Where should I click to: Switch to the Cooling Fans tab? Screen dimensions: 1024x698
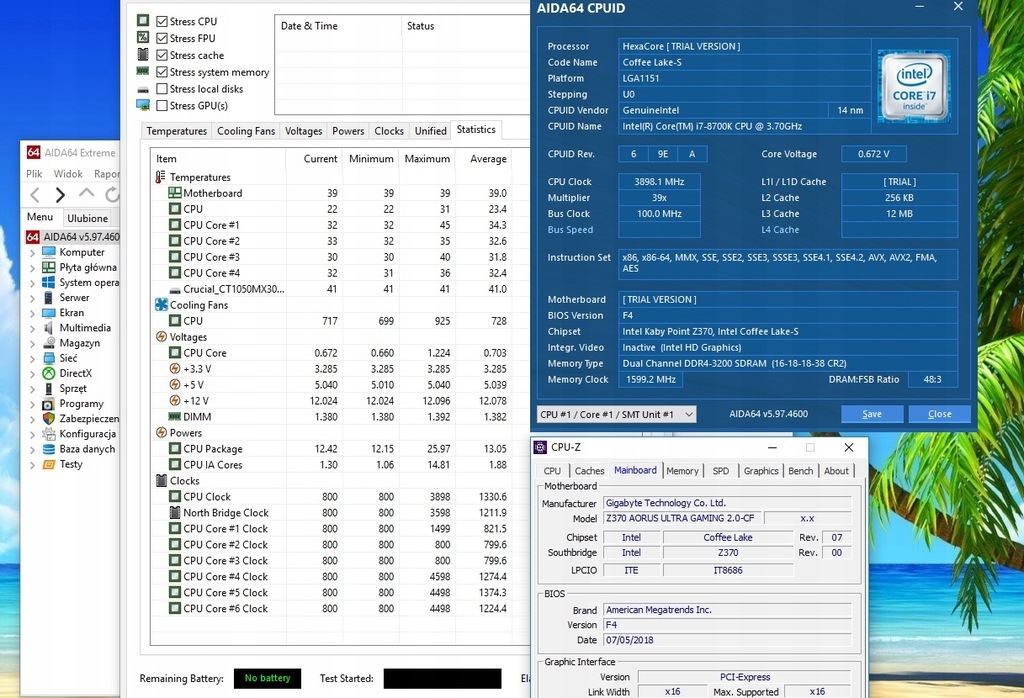tap(246, 131)
